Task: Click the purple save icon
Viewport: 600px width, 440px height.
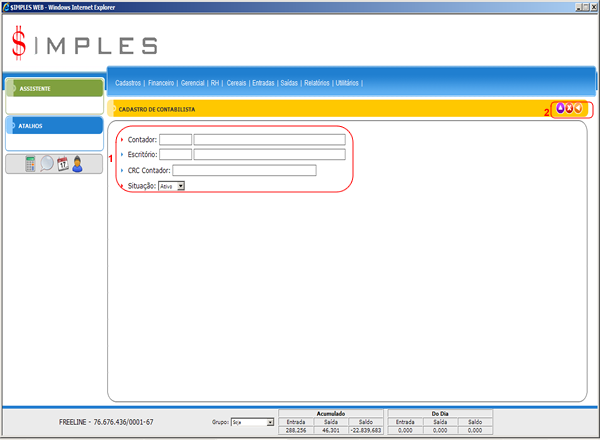Action: point(560,109)
